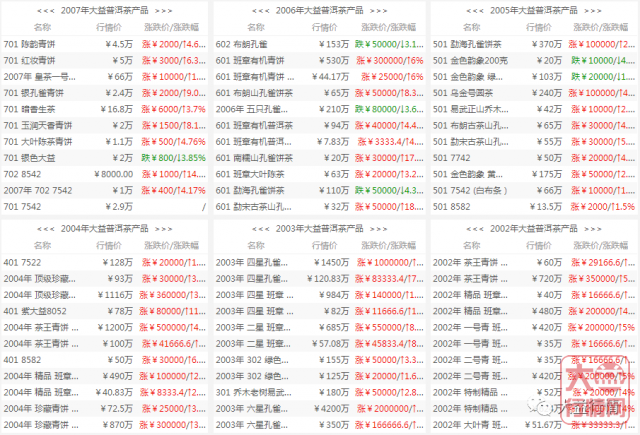Select the row '401 8582'
This screenshot has height=435, width=640.
pos(104,360)
